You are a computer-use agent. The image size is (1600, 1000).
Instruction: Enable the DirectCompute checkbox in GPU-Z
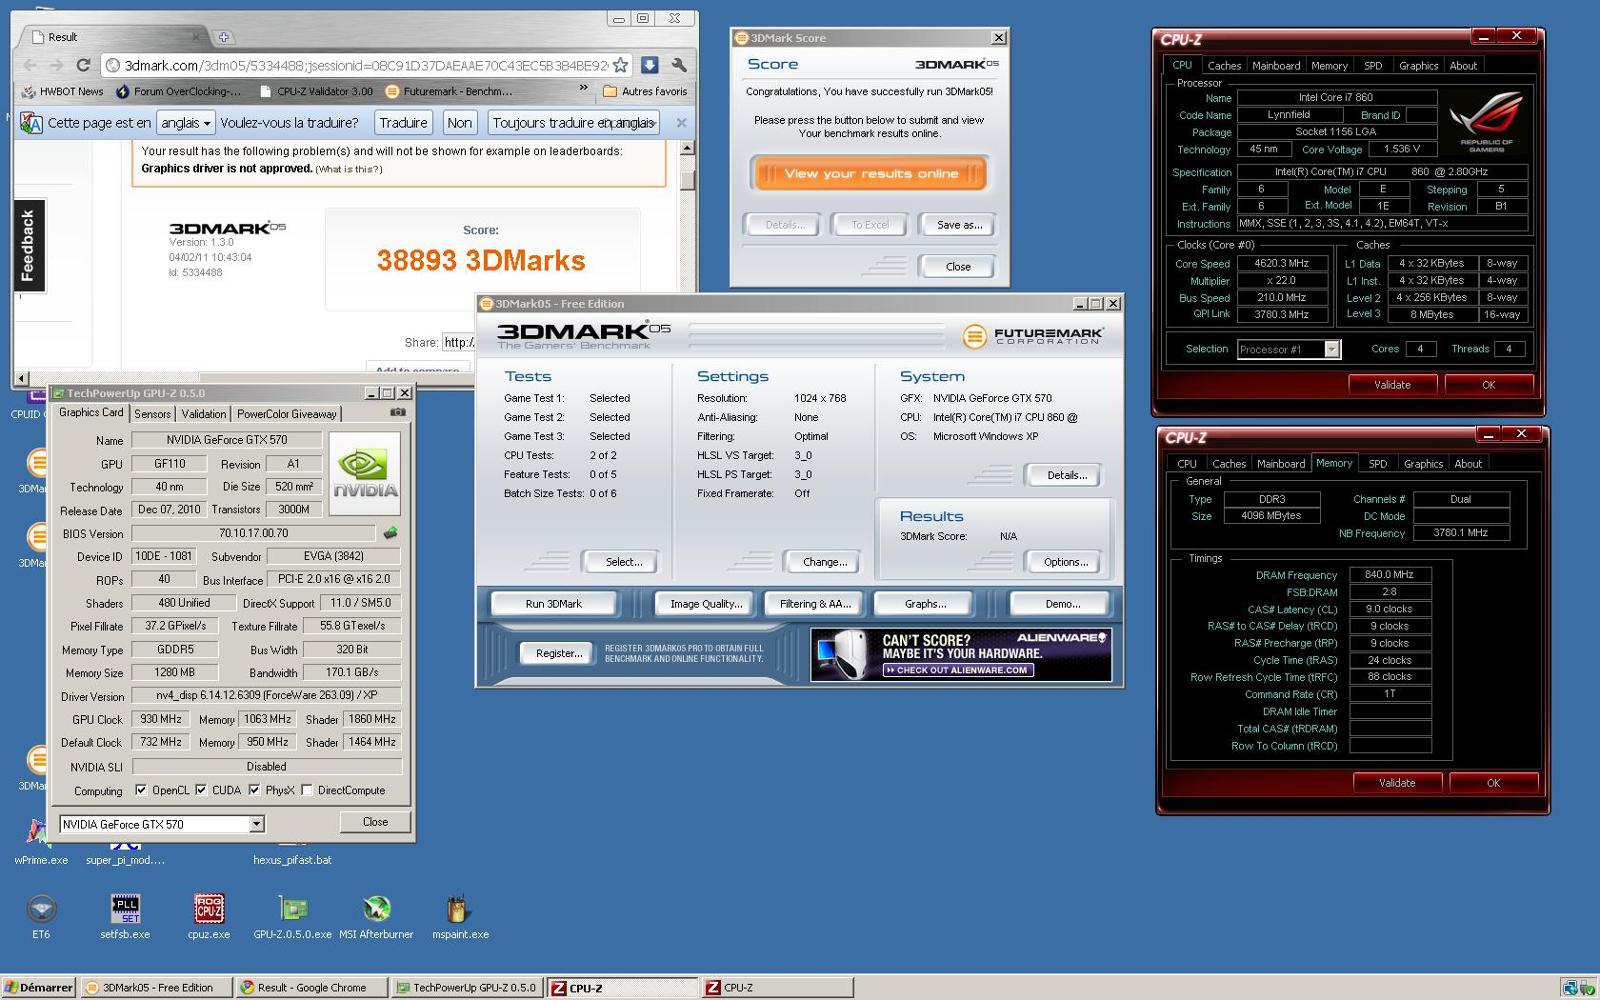pyautogui.click(x=307, y=790)
